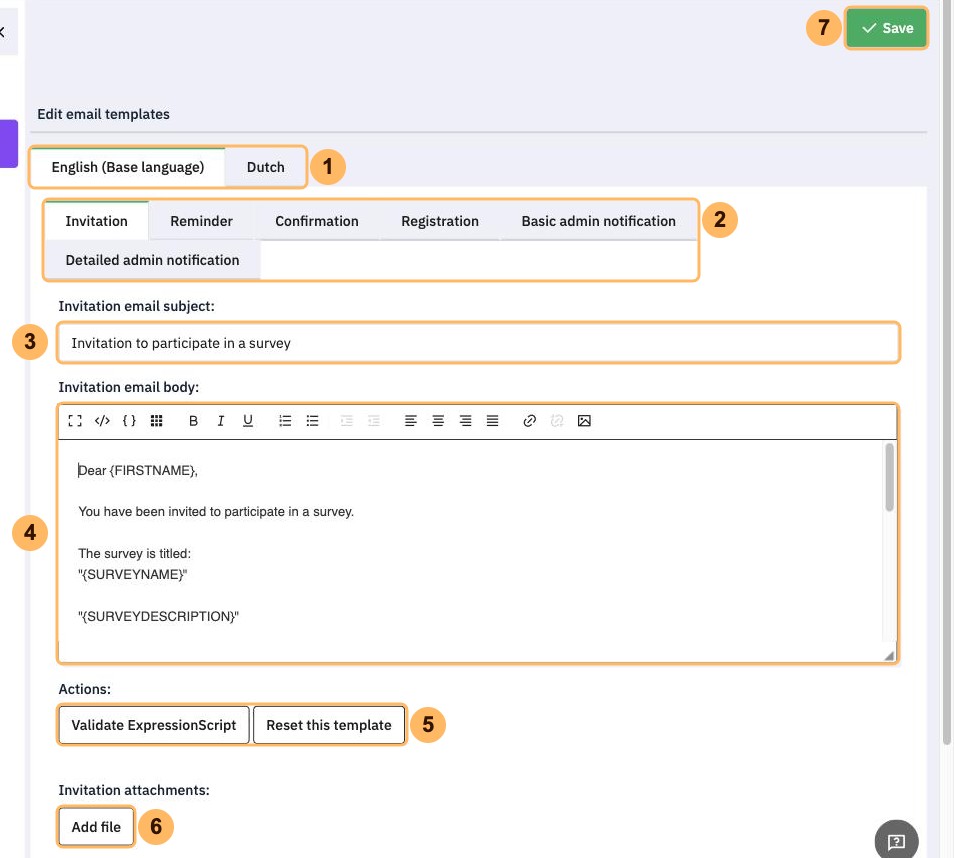Image resolution: width=954 pixels, height=858 pixels.
Task: Click the green Save button
Action: (x=886, y=28)
